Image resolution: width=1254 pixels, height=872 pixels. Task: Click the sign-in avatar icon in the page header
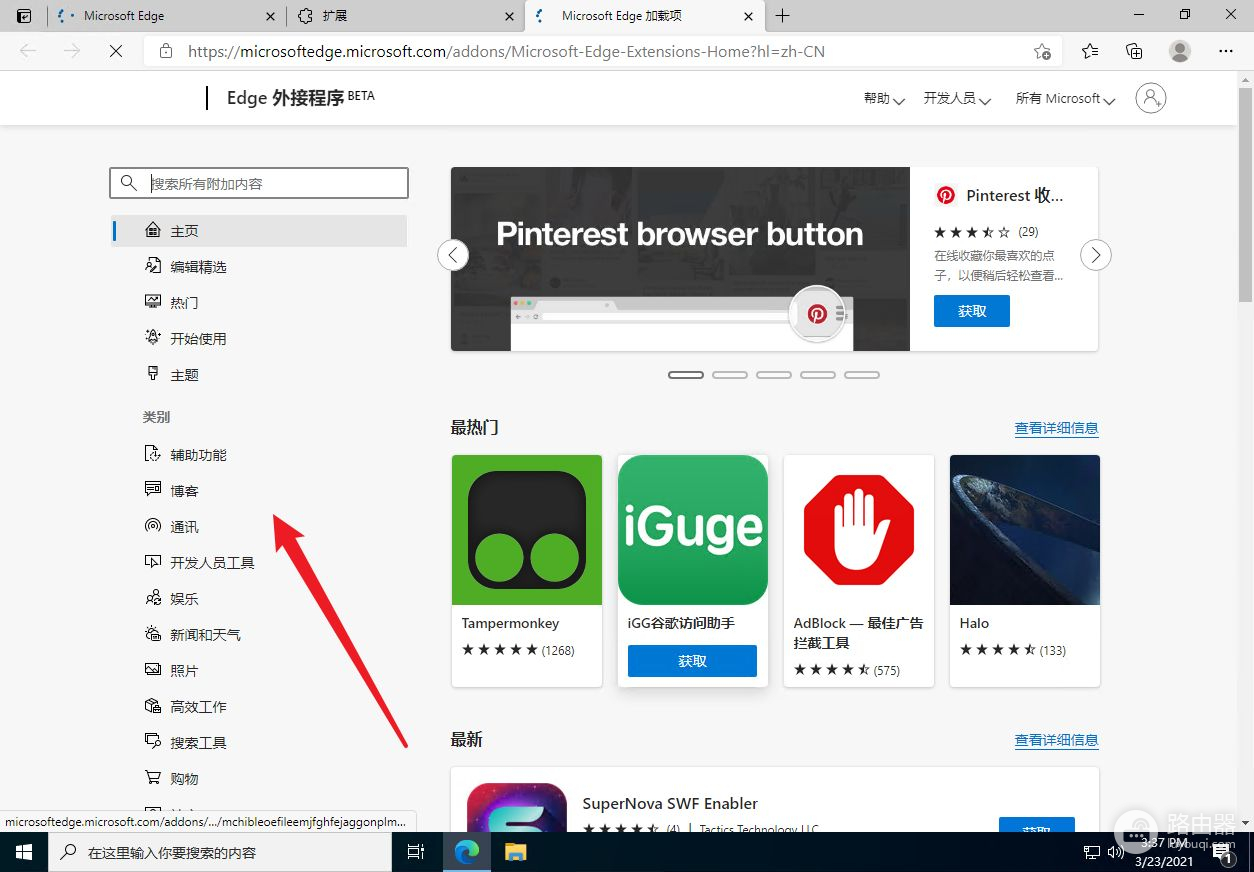click(x=1151, y=97)
